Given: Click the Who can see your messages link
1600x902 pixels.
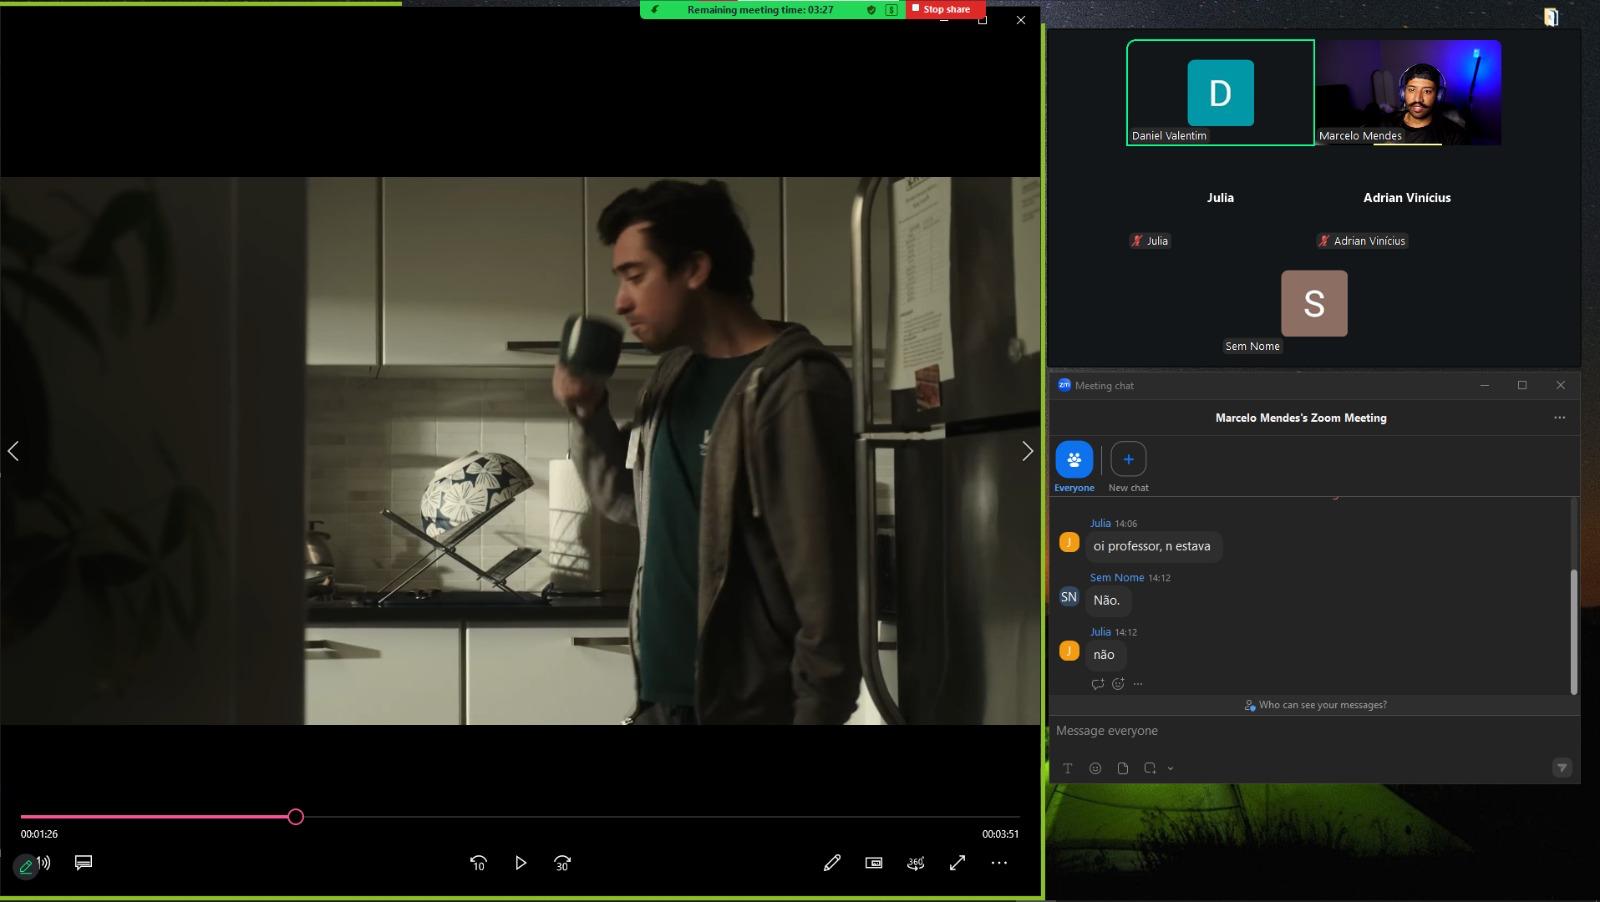Looking at the screenshot, I should pyautogui.click(x=1315, y=705).
